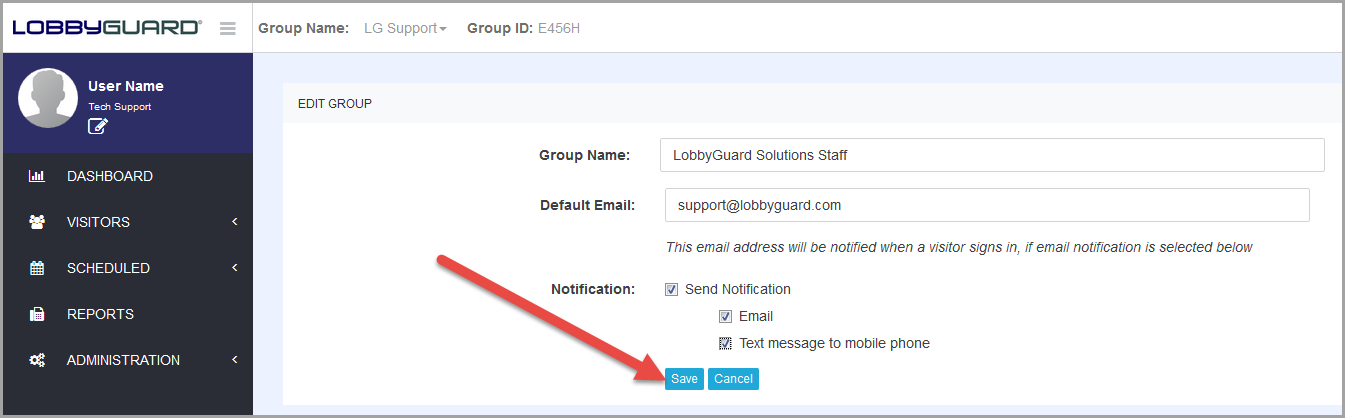Open the LG Support group dropdown
The image size is (1345, 418).
[406, 28]
